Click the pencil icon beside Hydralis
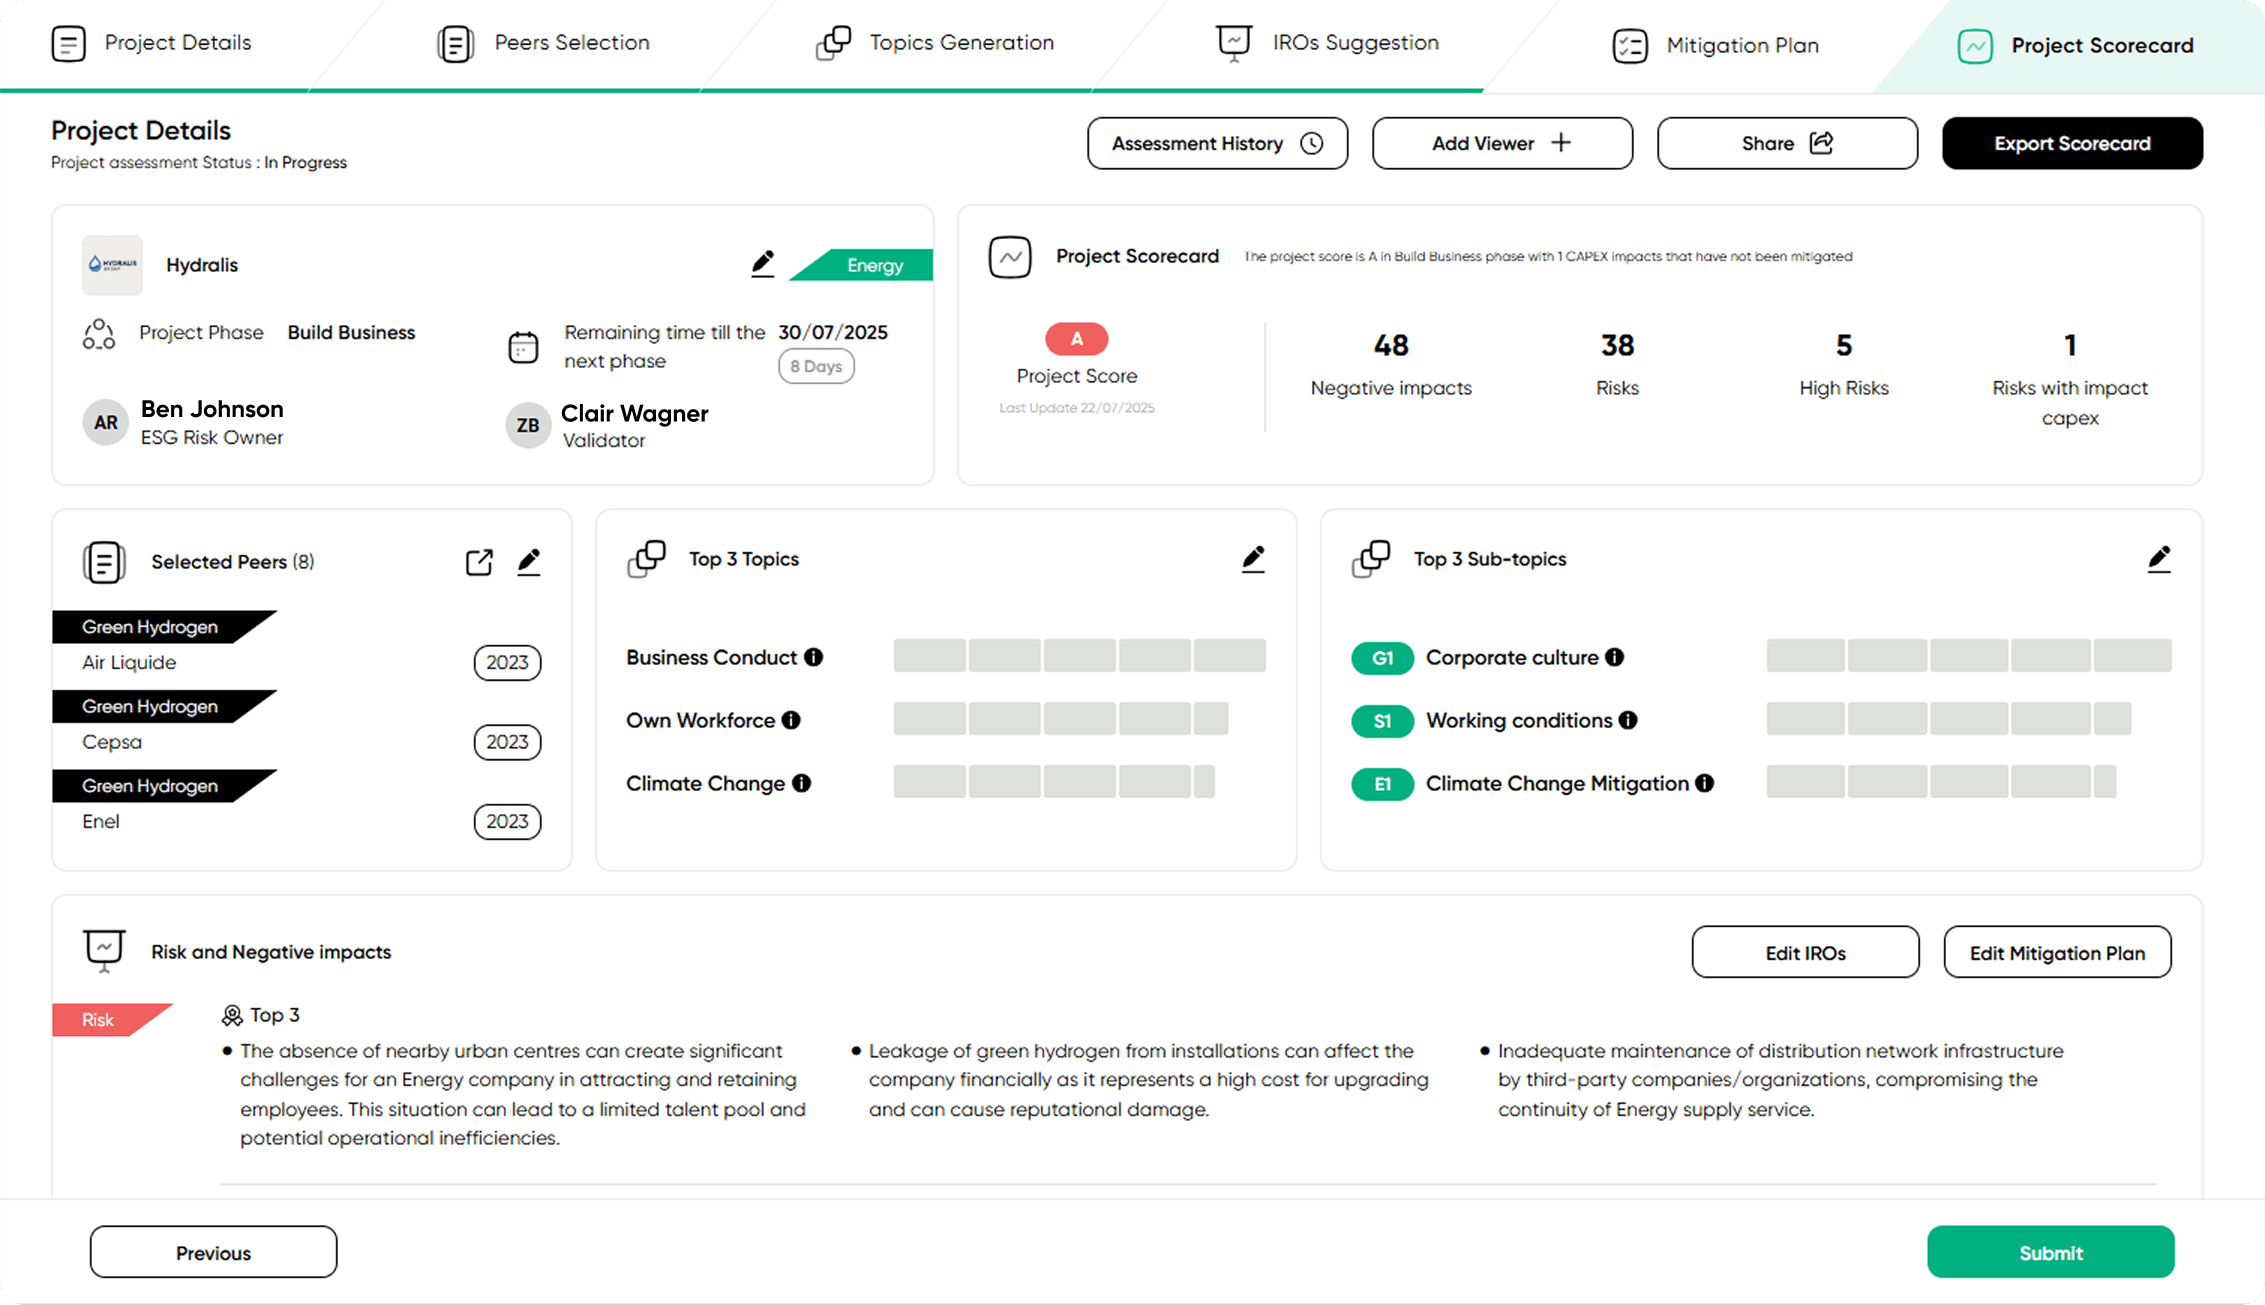 tap(762, 263)
